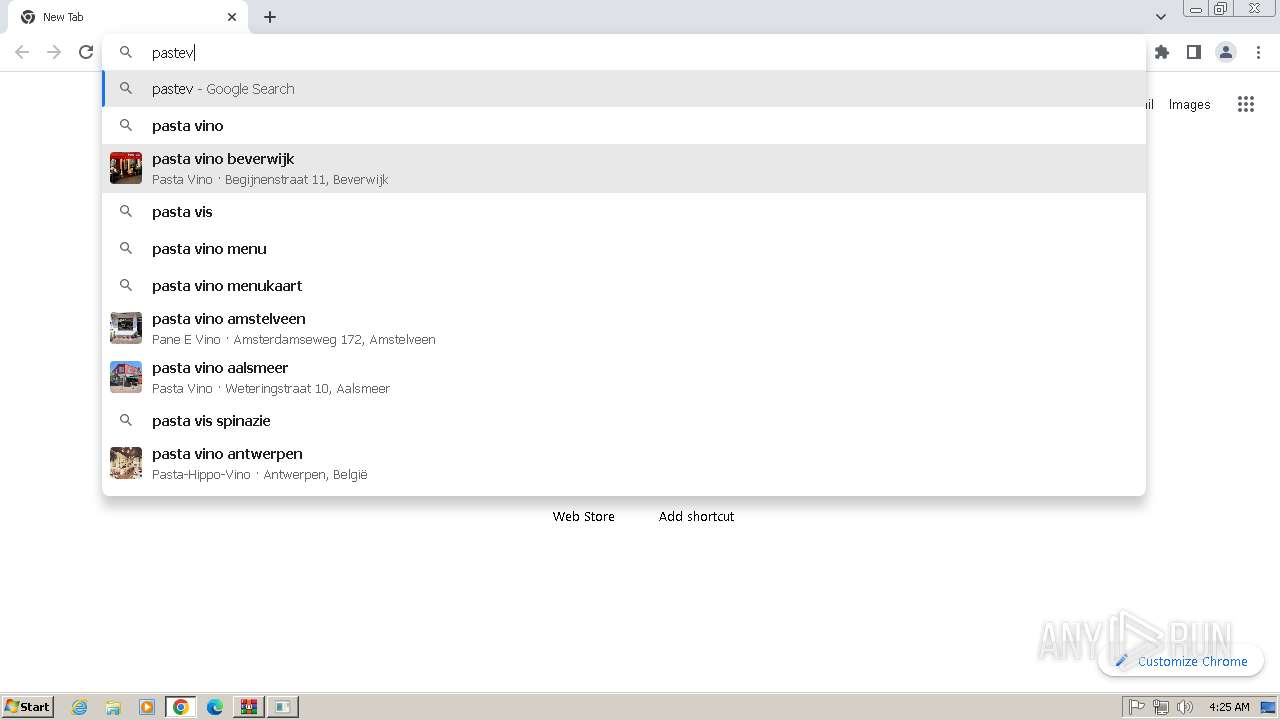Click the Amstelveen restaurant thumbnail
The image size is (1280, 720).
click(x=126, y=328)
